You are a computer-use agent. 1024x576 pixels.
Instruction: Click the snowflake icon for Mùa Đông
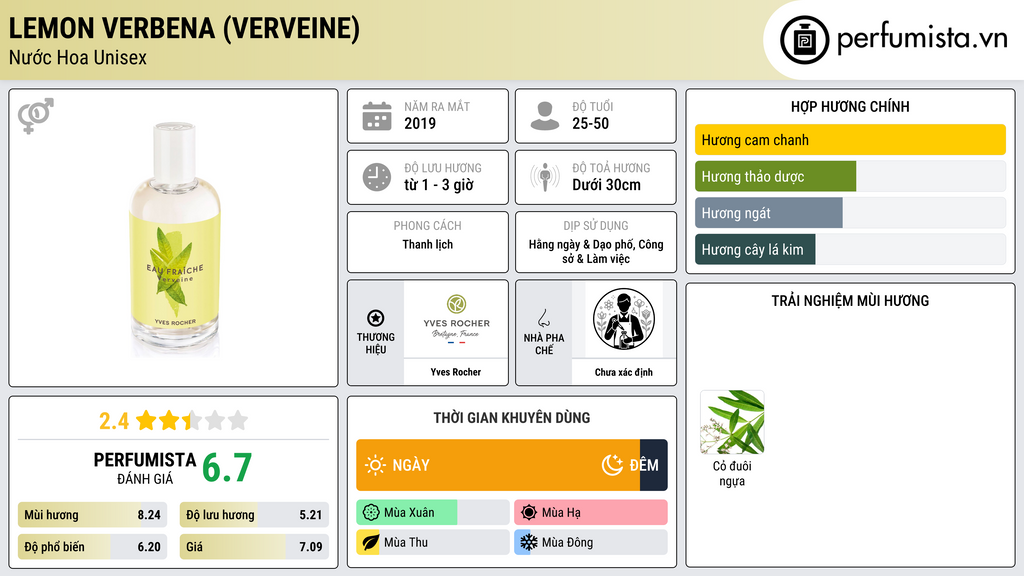[528, 542]
